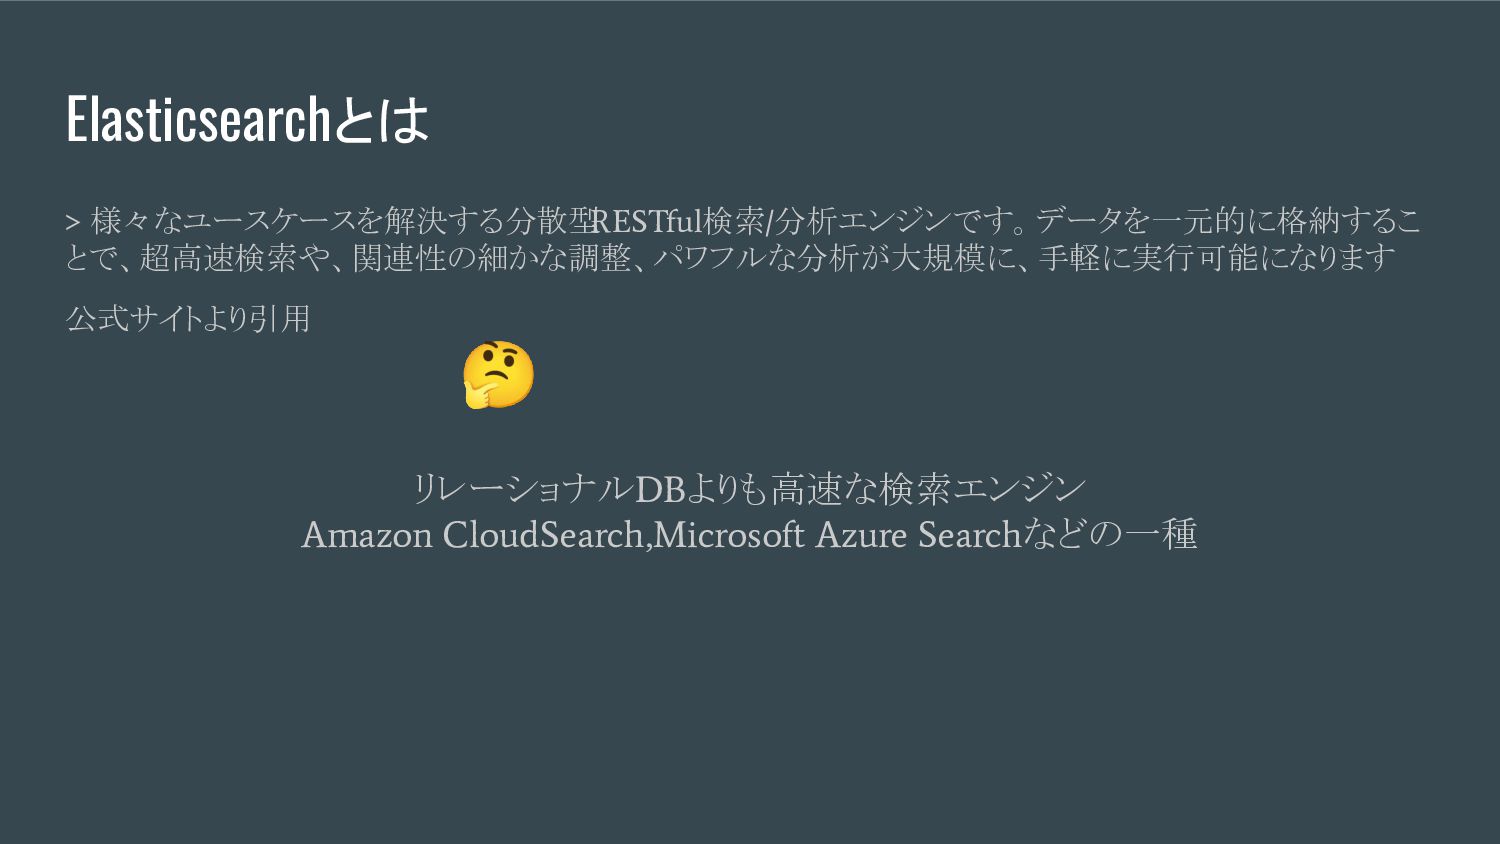Click the trailing text などの一種

tap(1110, 534)
